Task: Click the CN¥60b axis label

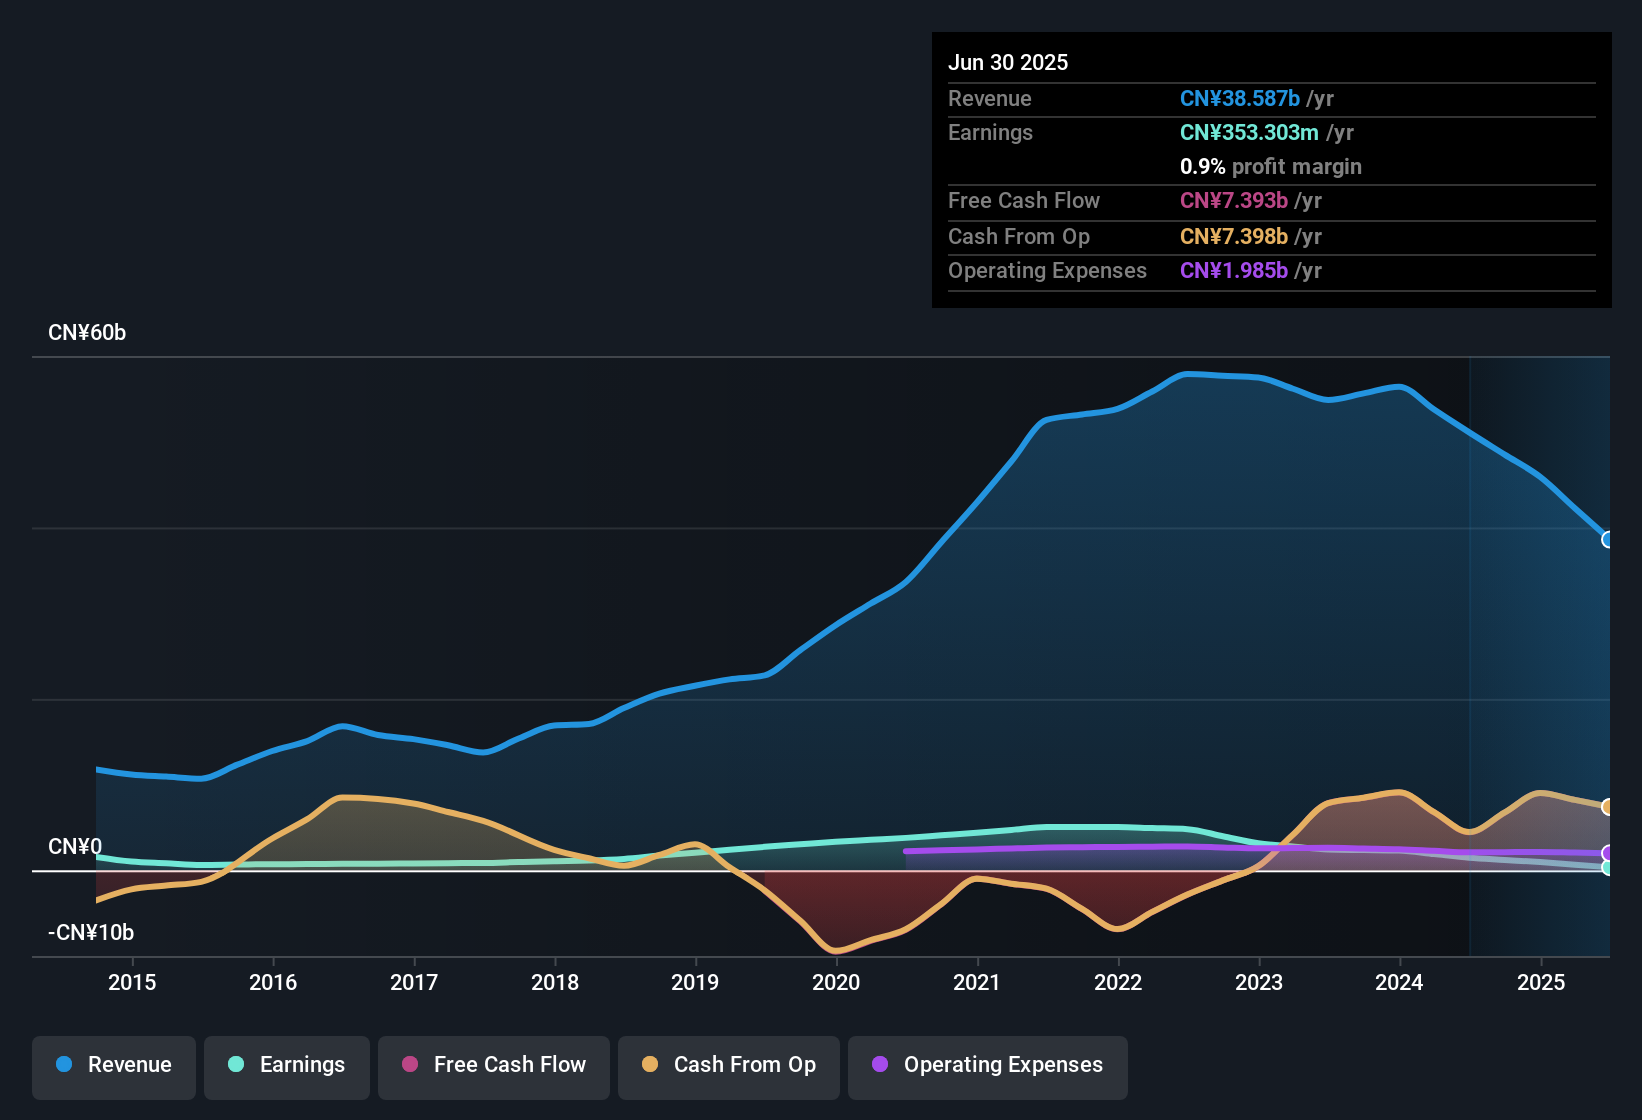Action: pyautogui.click(x=87, y=332)
